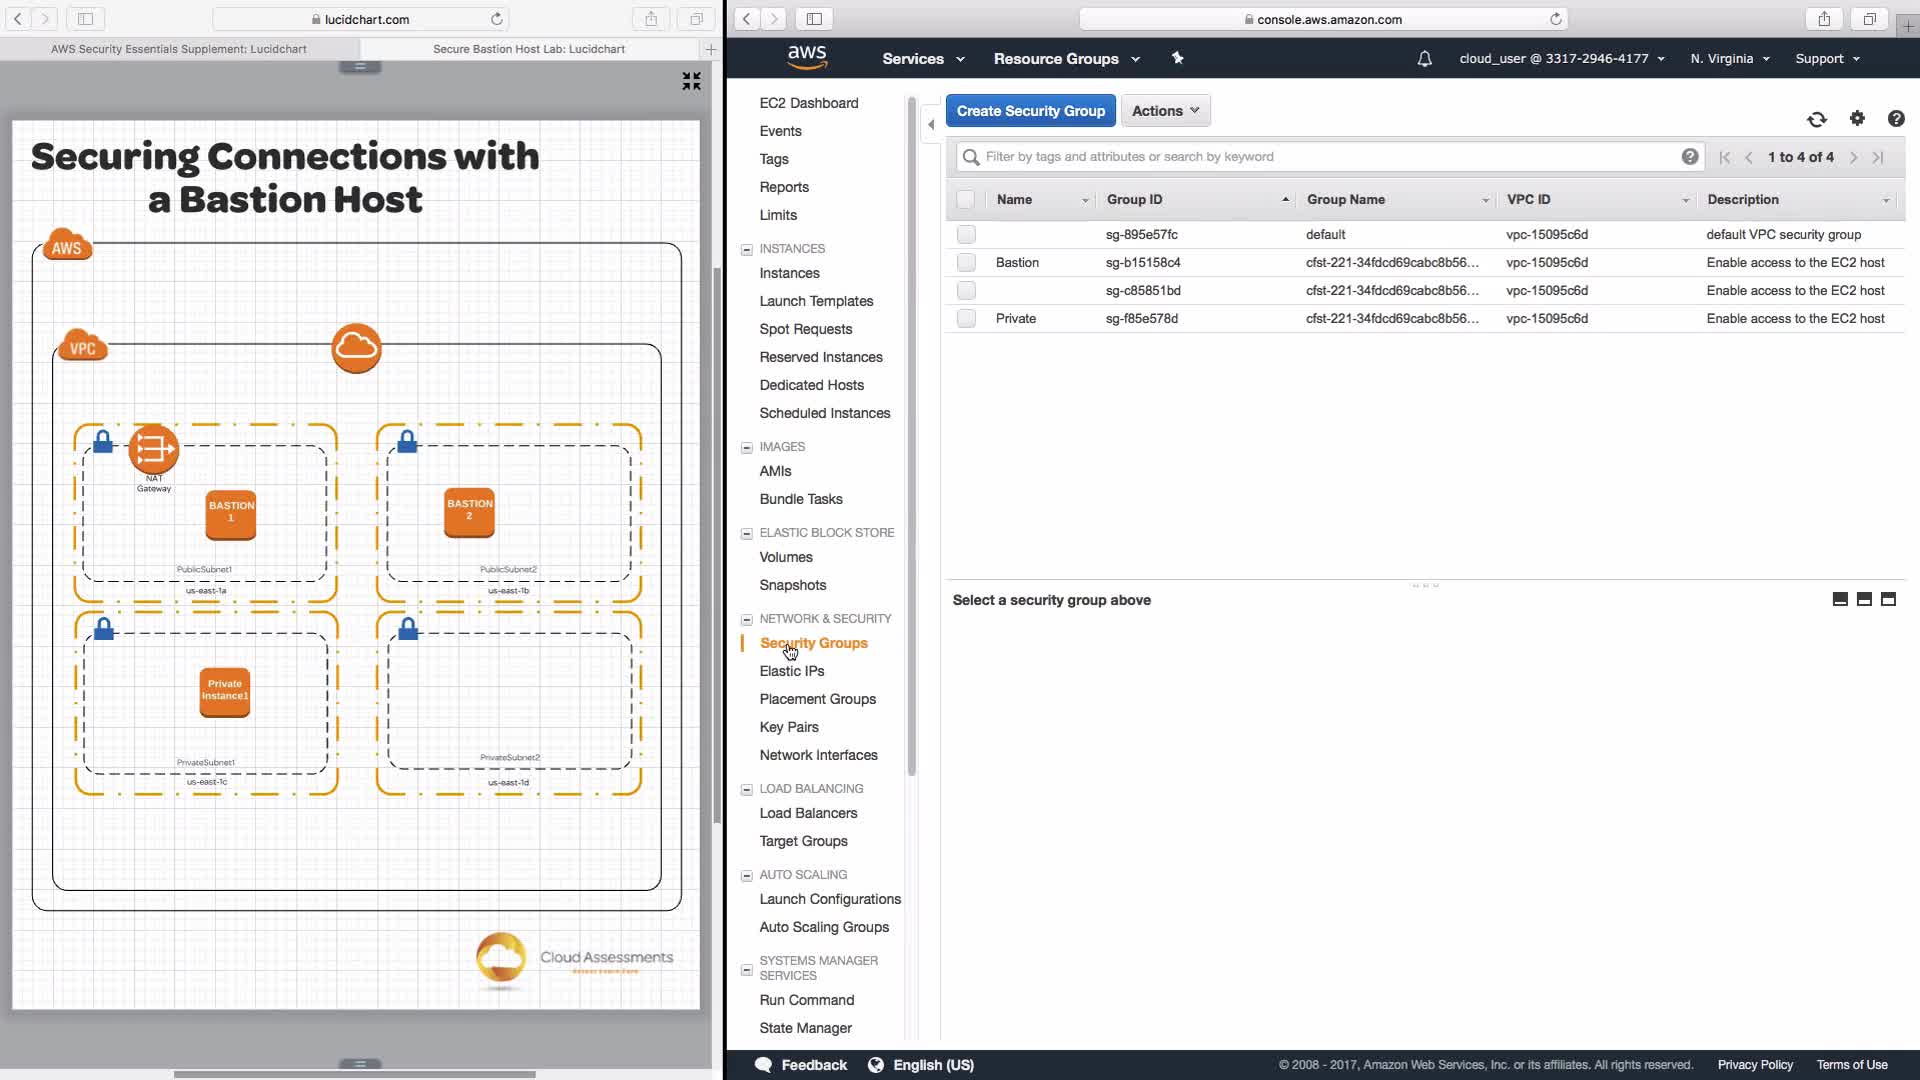This screenshot has height=1080, width=1920.
Task: Check the Private security group checkbox
Action: coord(966,319)
